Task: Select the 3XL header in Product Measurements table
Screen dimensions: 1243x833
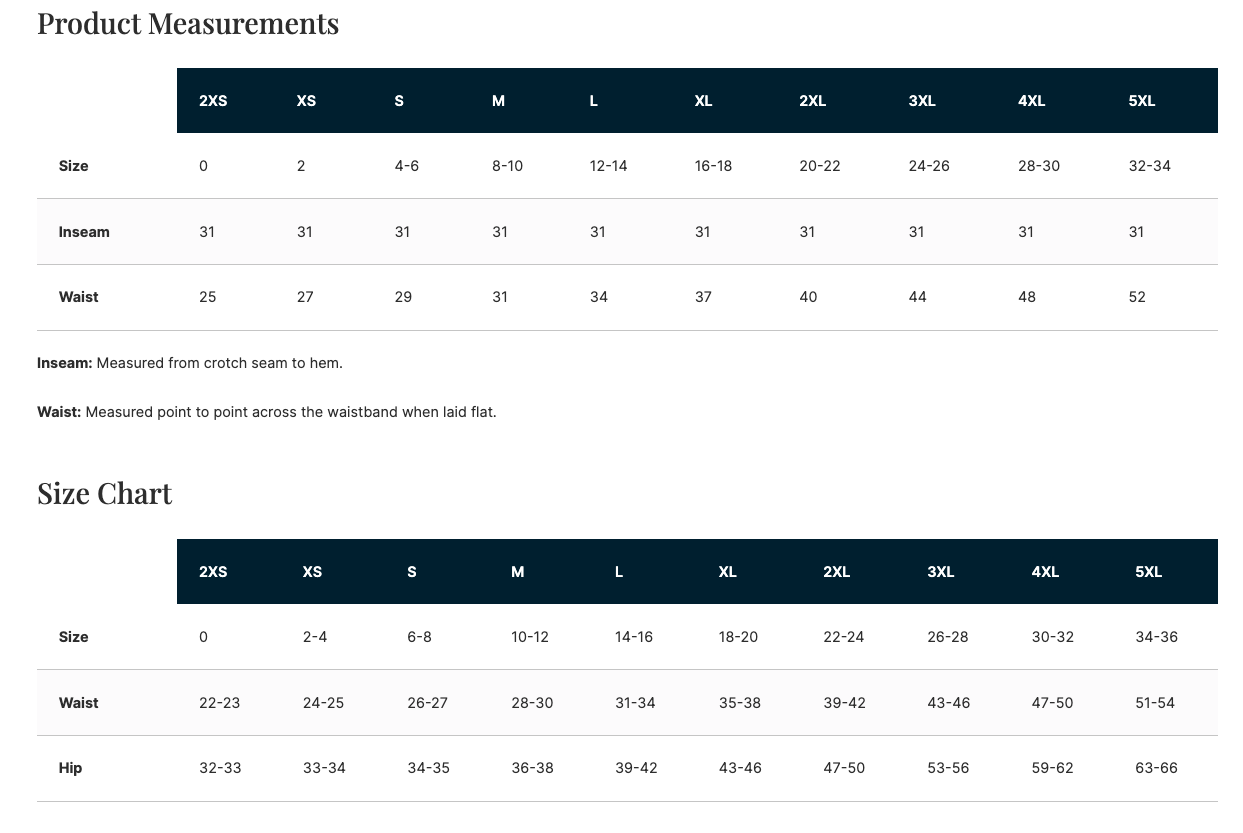Action: (x=921, y=101)
